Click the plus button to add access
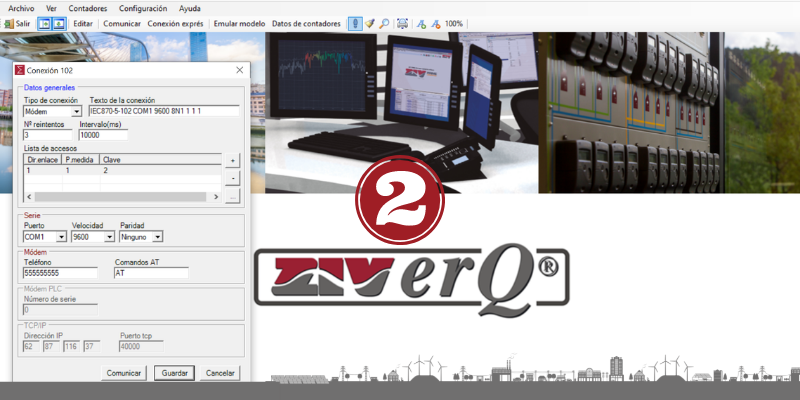This screenshot has width=800, height=400. (233, 160)
